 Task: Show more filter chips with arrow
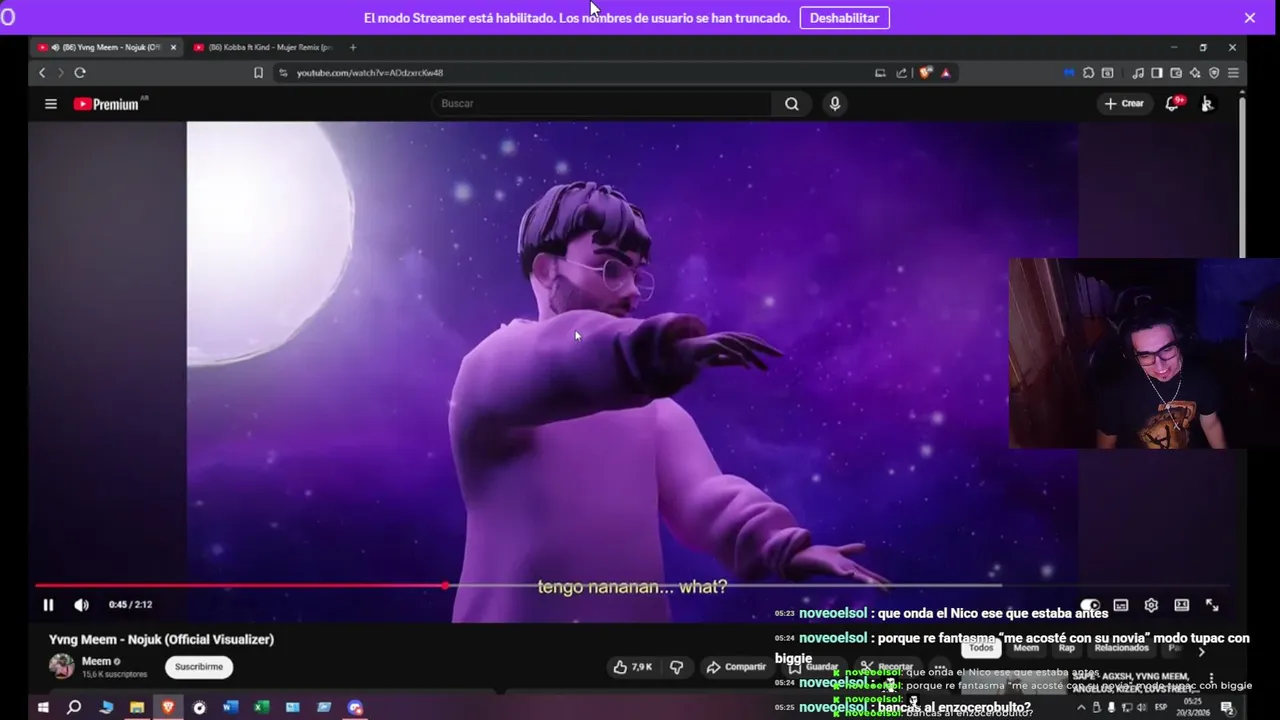click(x=1201, y=651)
